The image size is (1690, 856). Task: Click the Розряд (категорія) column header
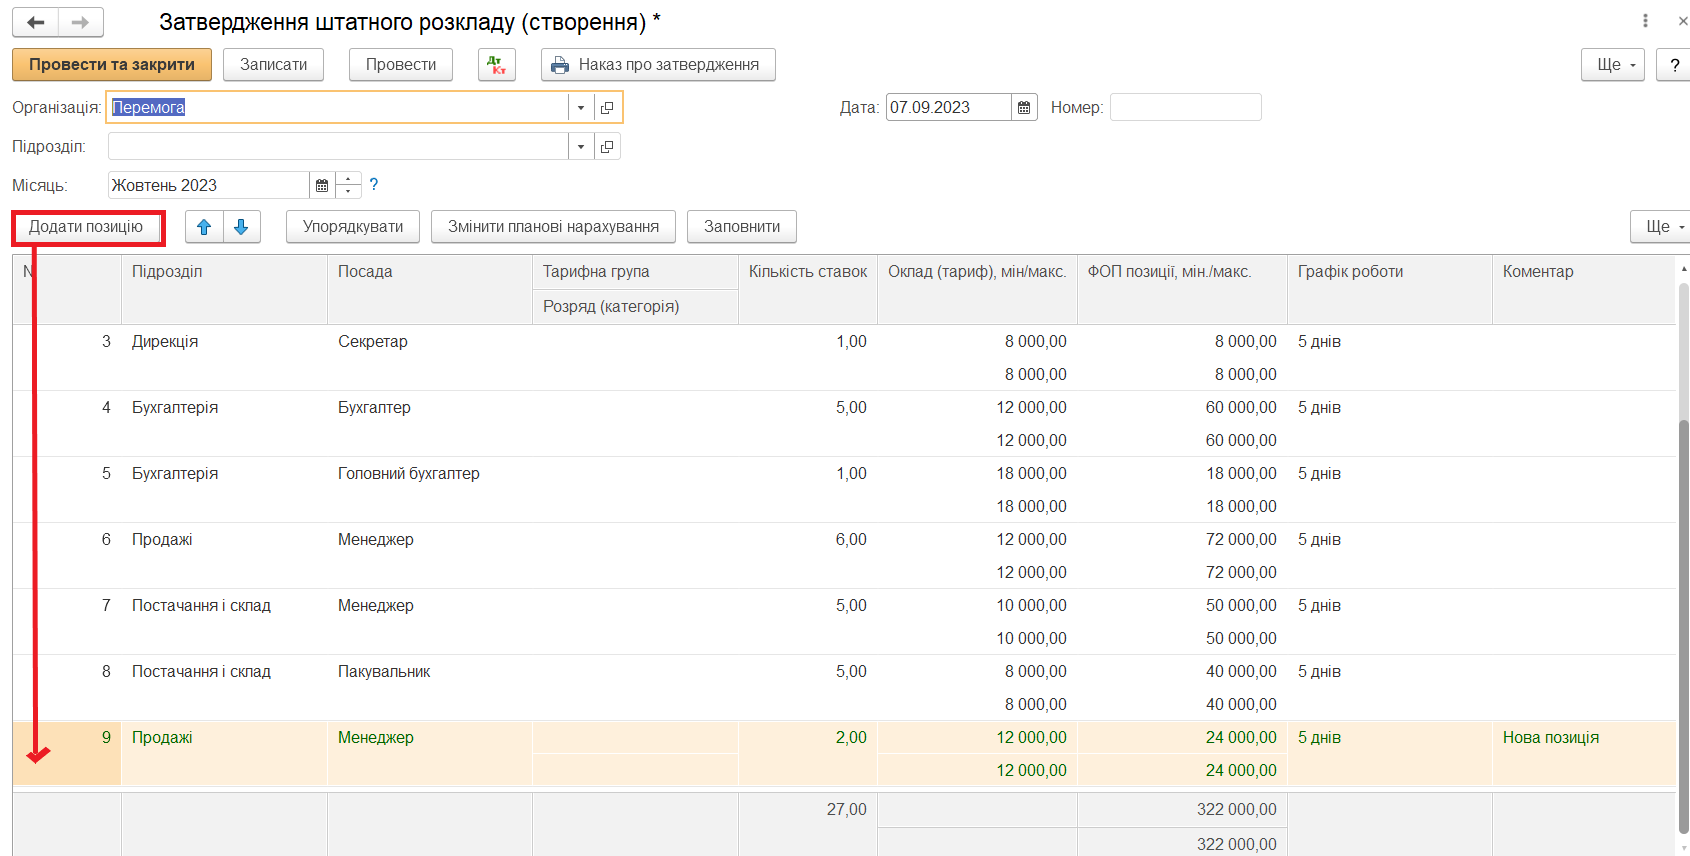635,307
